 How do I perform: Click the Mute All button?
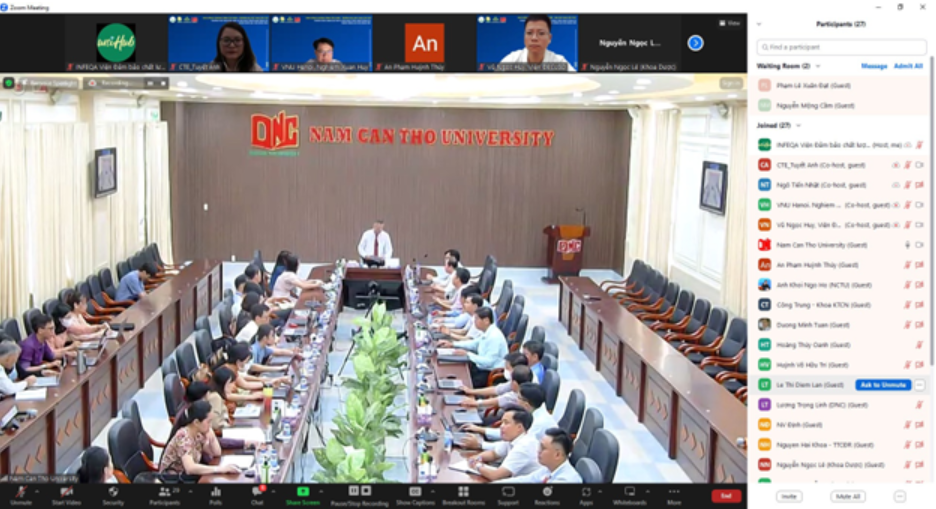(x=848, y=496)
